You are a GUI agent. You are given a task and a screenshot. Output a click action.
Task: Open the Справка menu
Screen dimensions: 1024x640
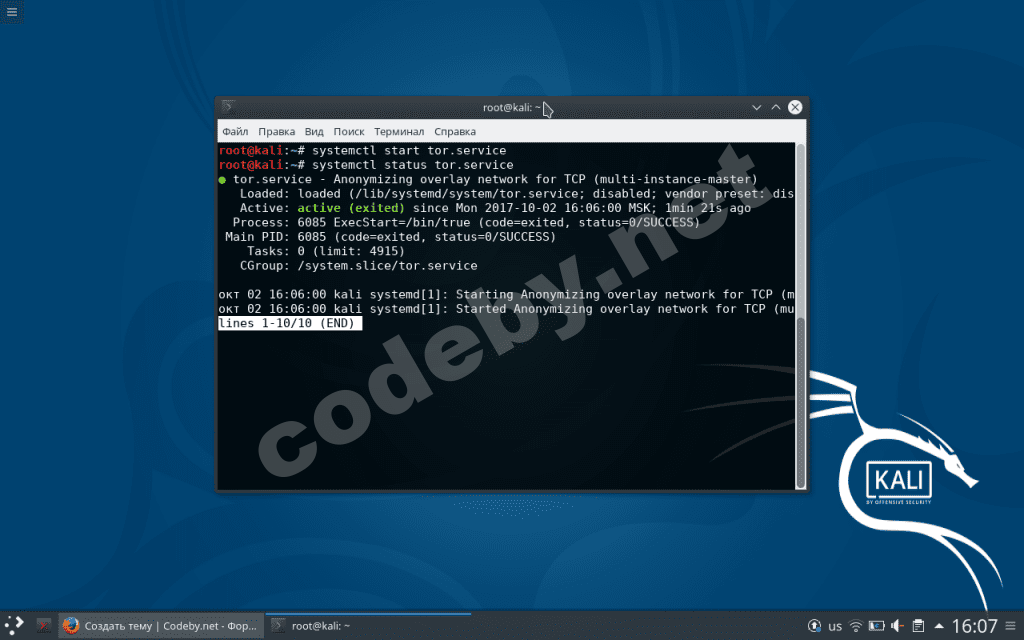pyautogui.click(x=455, y=131)
